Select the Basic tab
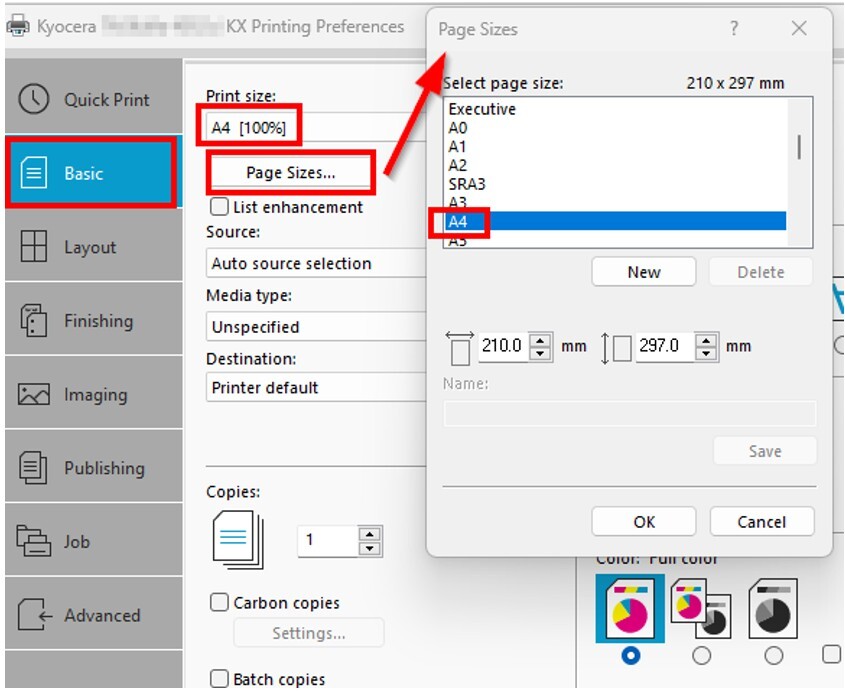 point(94,172)
